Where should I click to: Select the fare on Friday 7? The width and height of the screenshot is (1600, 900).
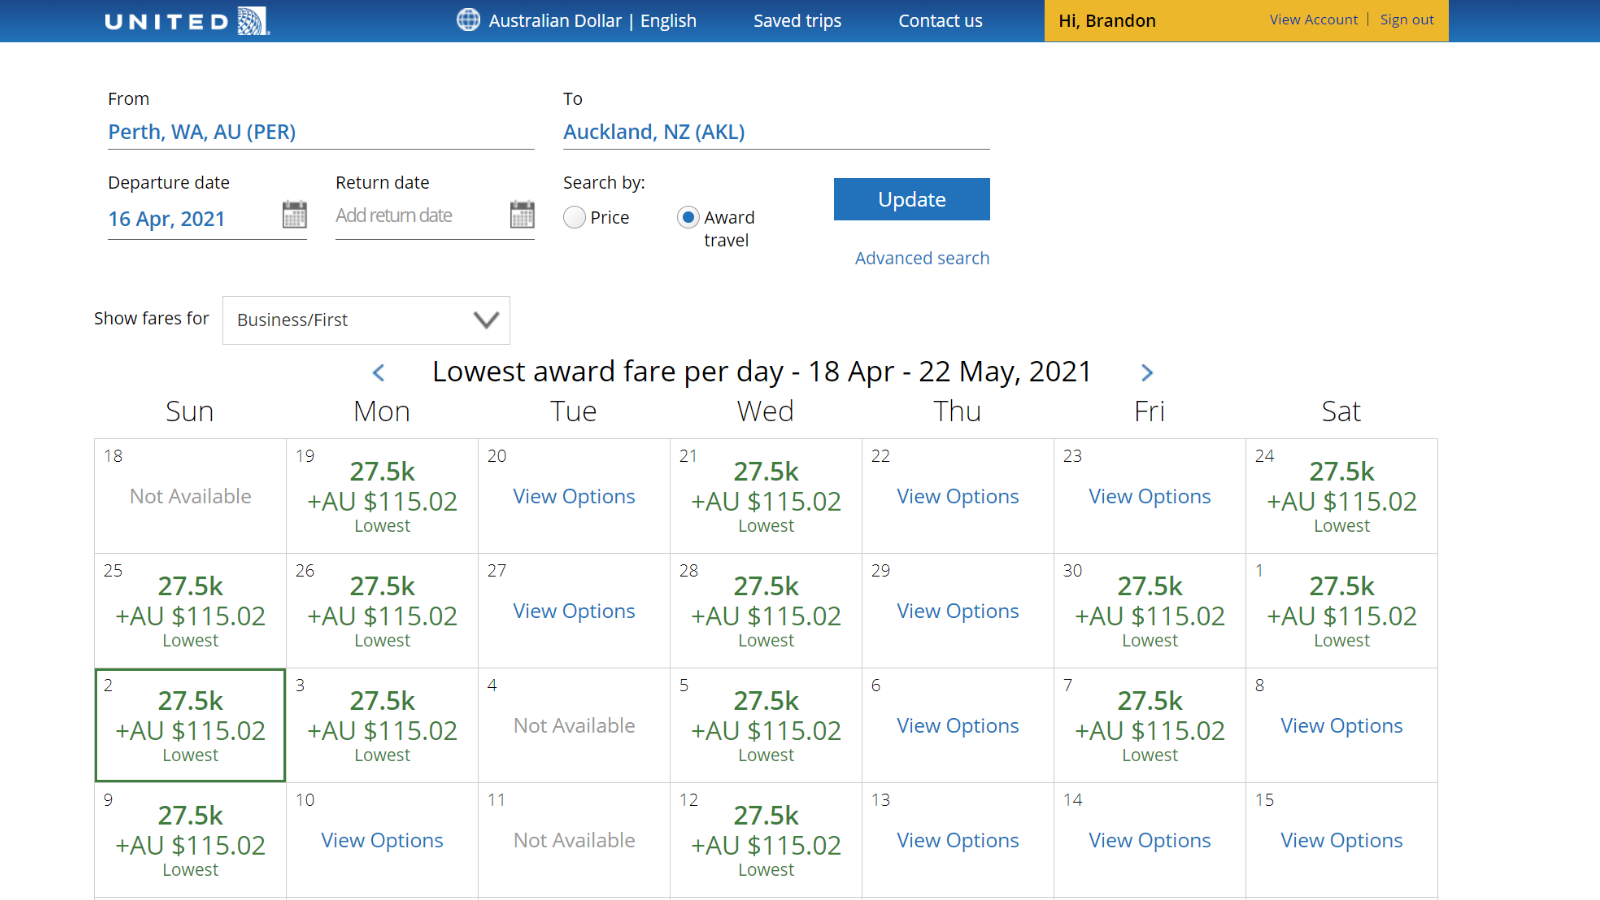click(1150, 725)
